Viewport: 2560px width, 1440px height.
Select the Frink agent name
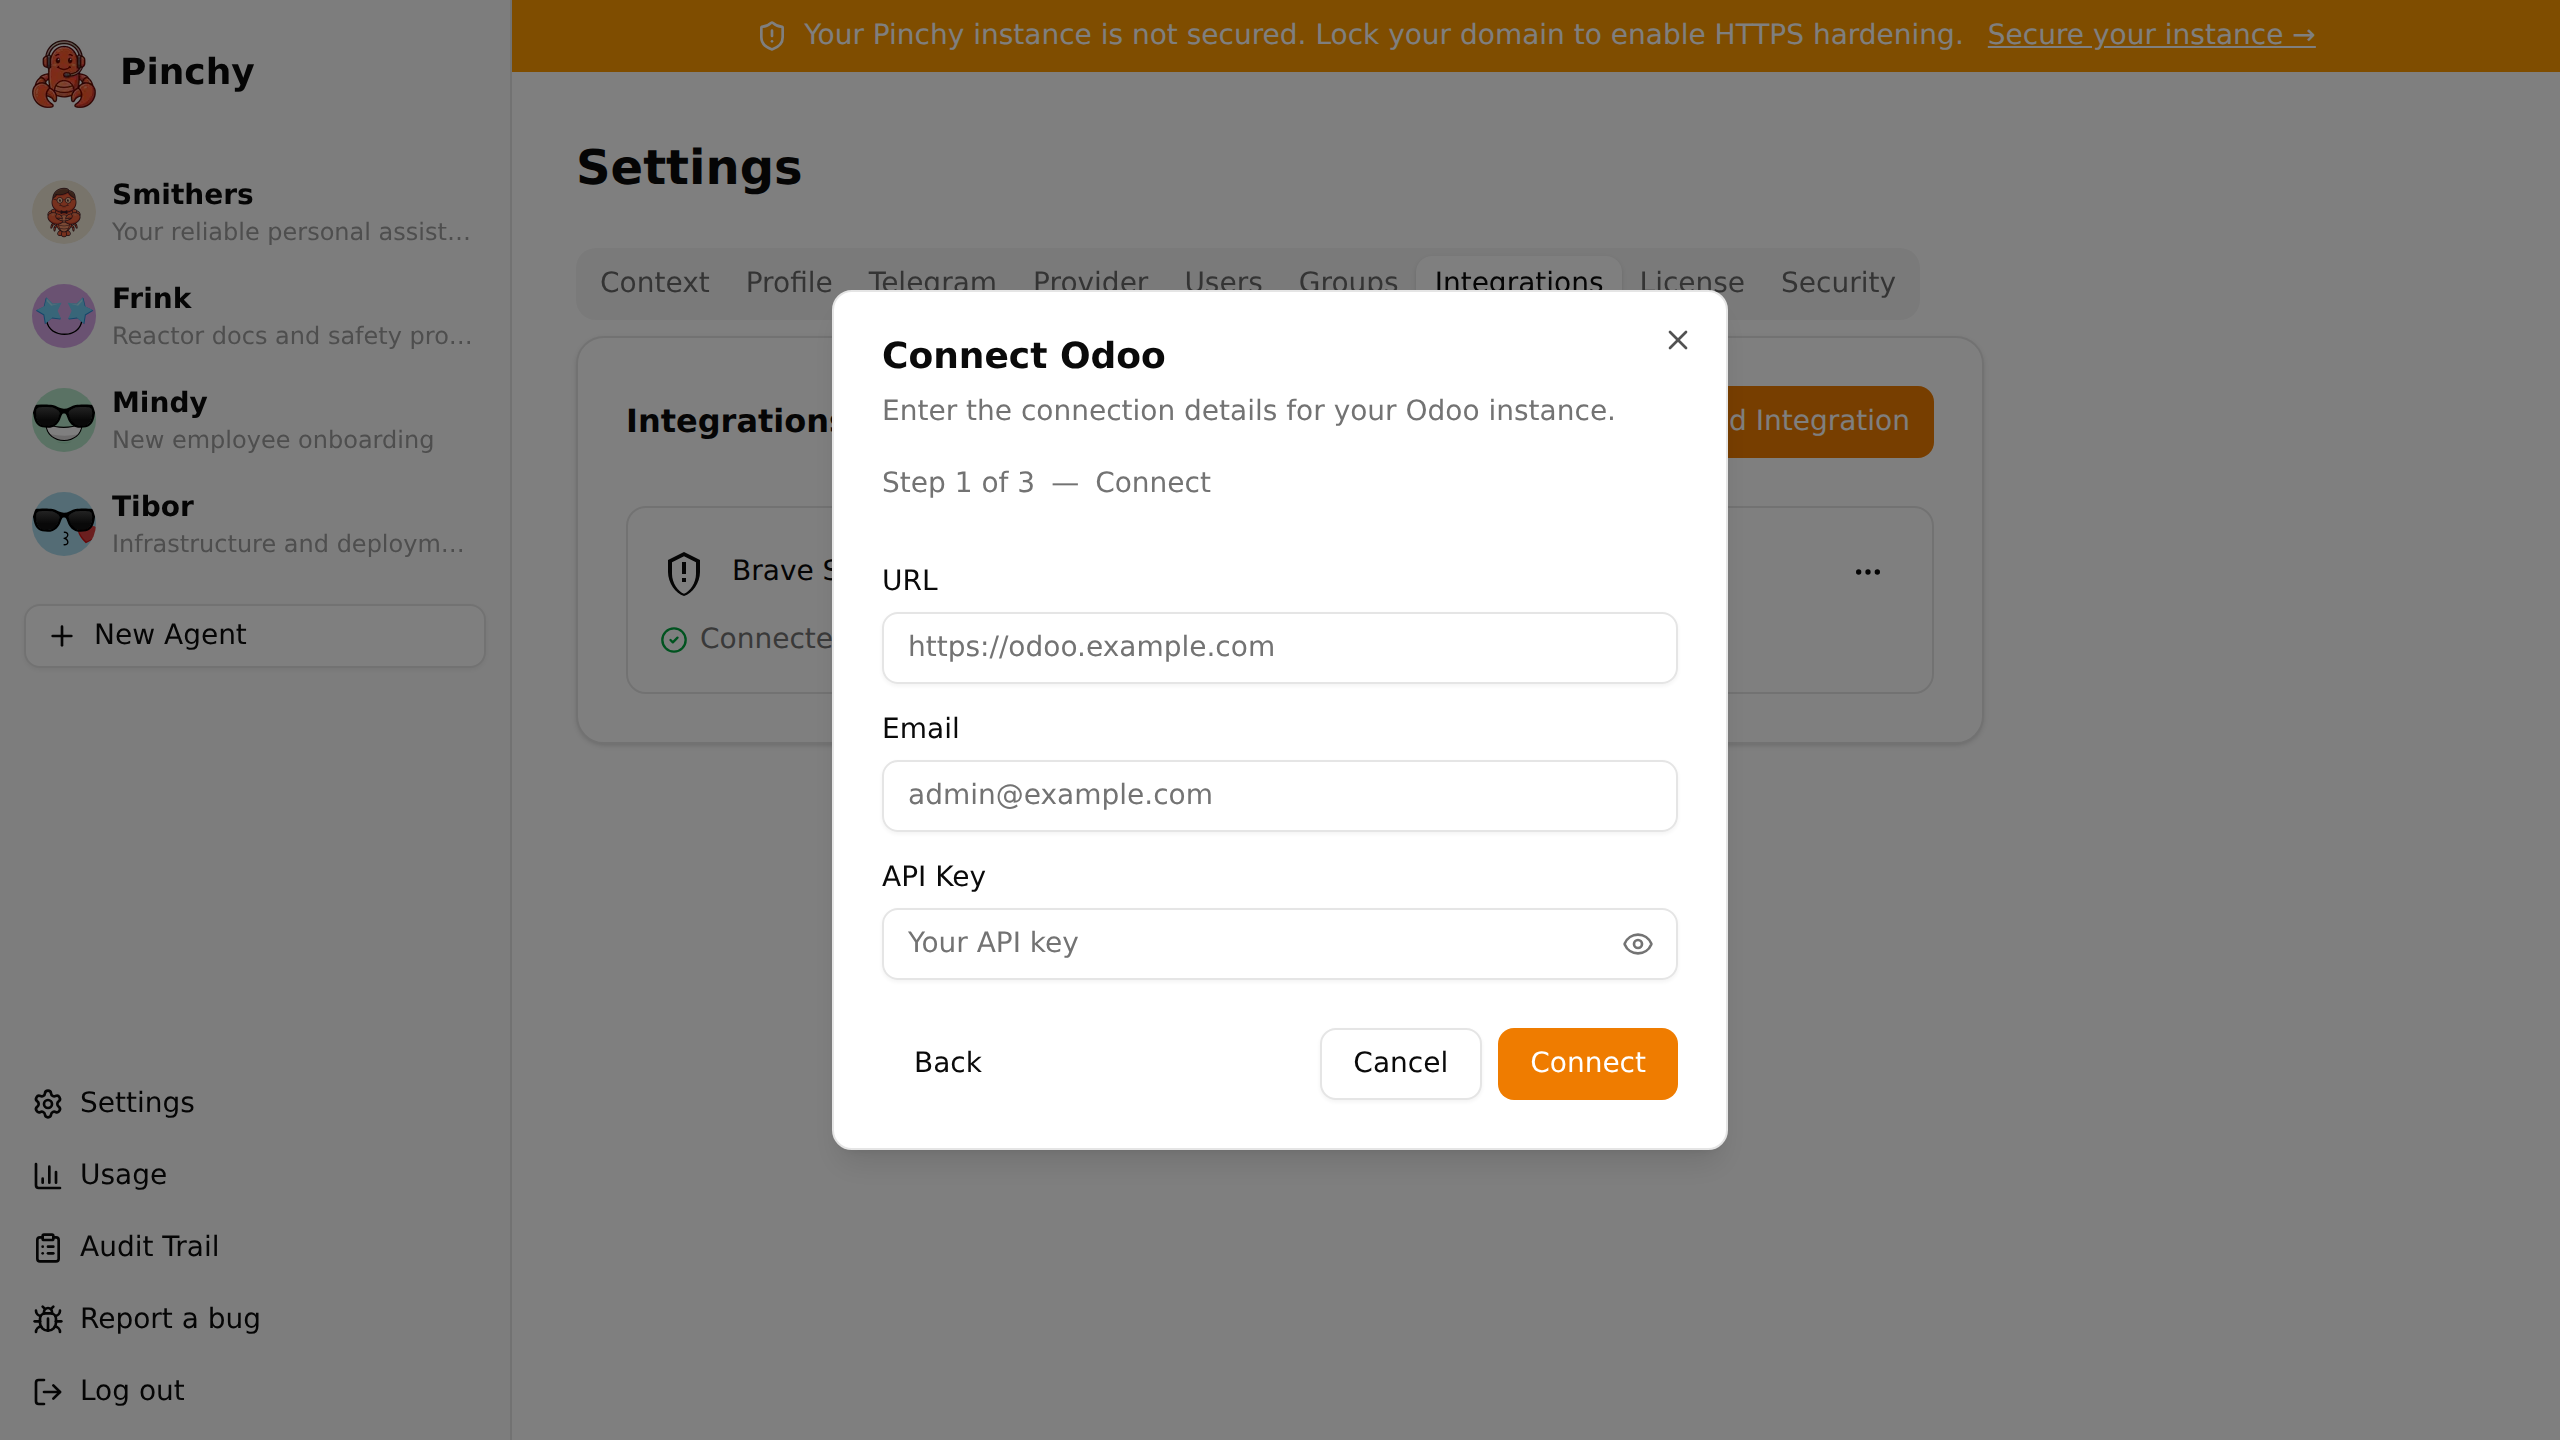(151, 298)
